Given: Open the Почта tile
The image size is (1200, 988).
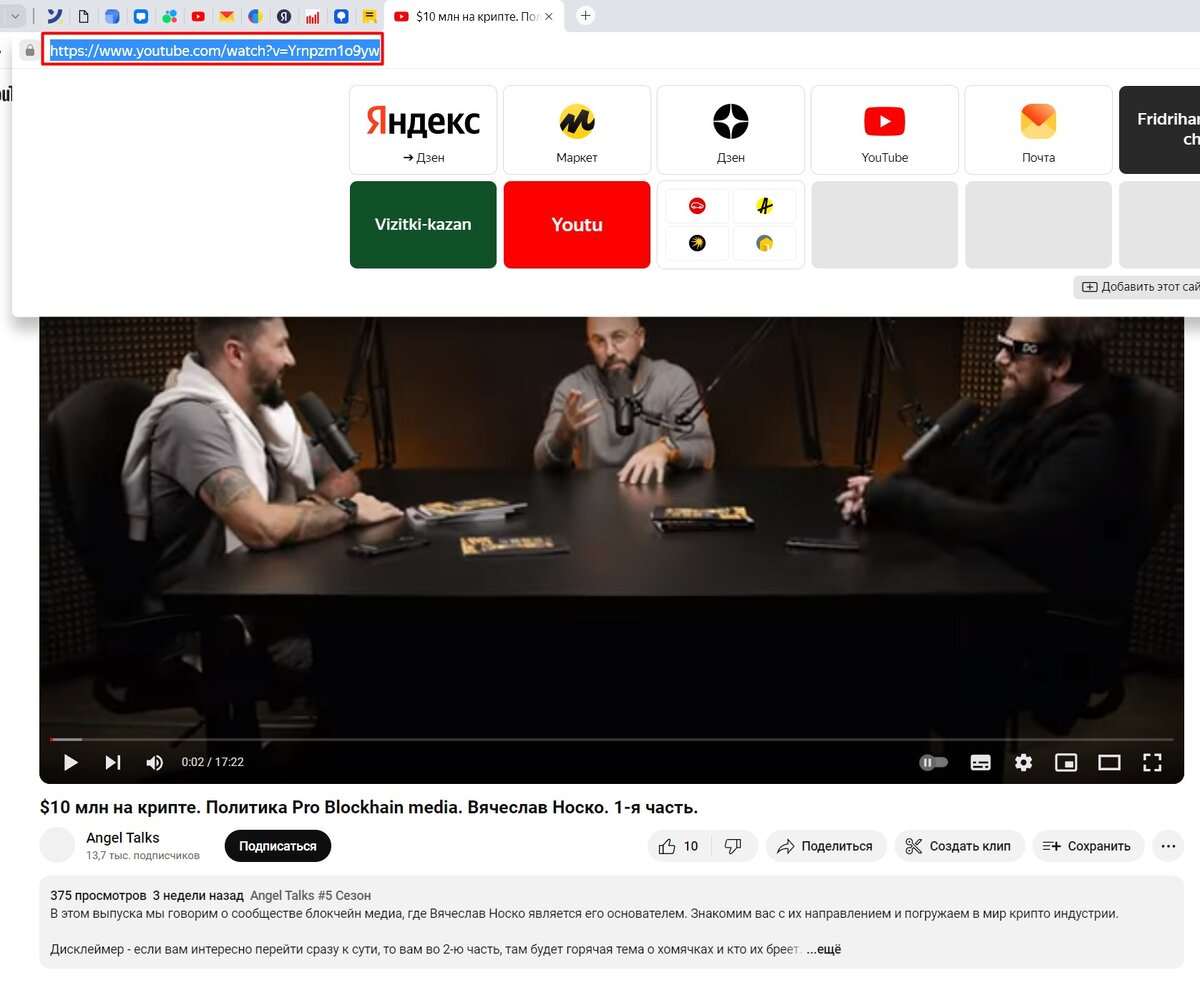Looking at the screenshot, I should (1038, 130).
